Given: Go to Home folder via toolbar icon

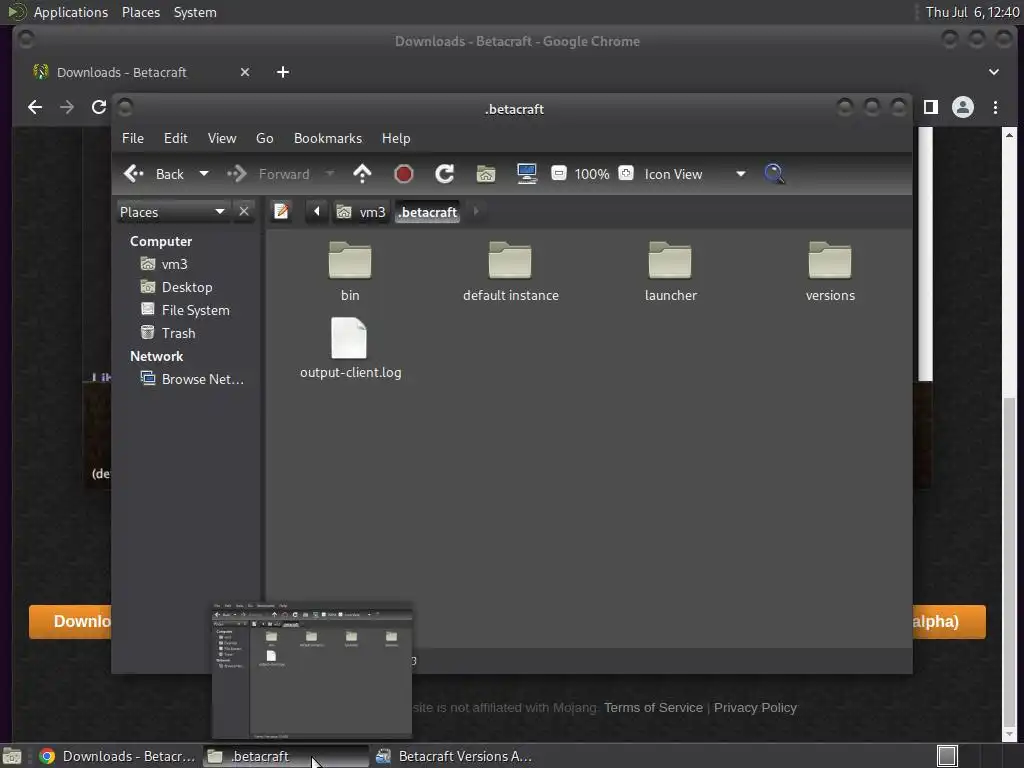Looking at the screenshot, I should [x=486, y=174].
